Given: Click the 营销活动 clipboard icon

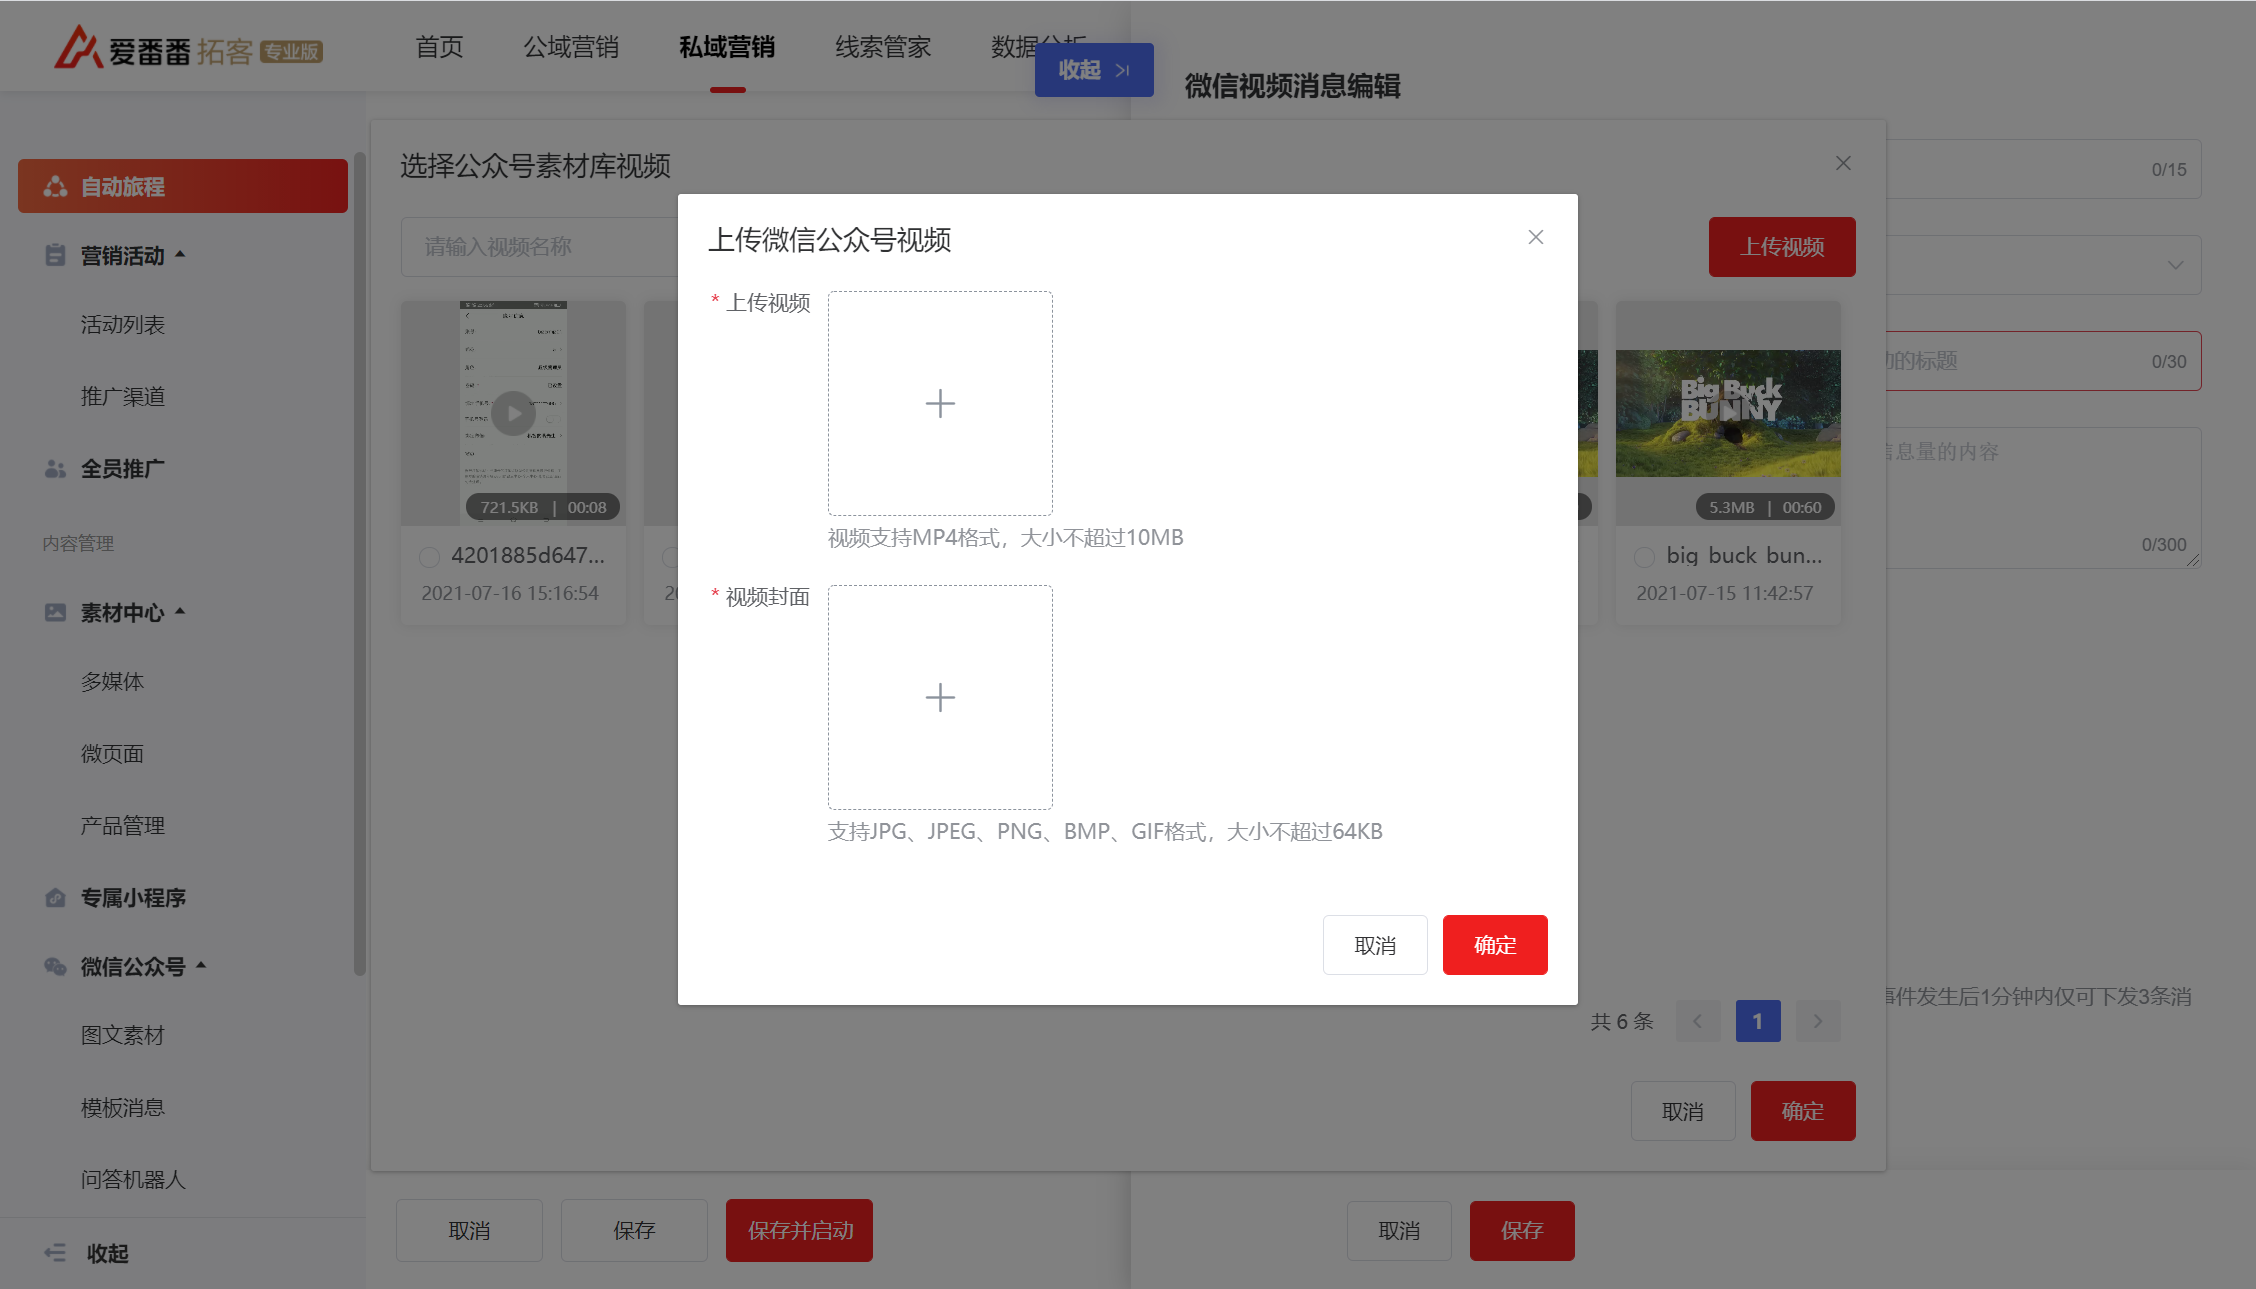Looking at the screenshot, I should click(56, 256).
